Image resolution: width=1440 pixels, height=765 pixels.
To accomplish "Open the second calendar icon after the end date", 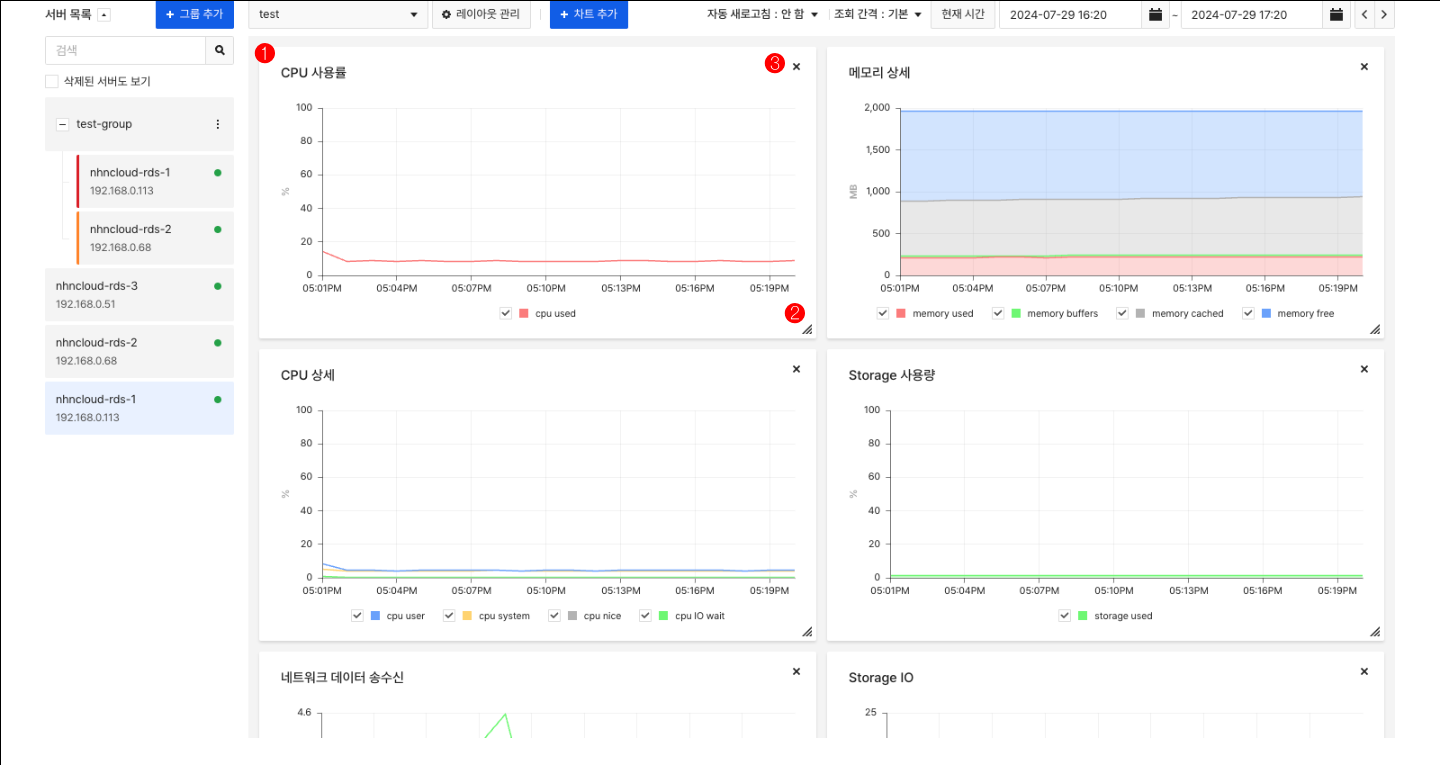I will point(1336,15).
